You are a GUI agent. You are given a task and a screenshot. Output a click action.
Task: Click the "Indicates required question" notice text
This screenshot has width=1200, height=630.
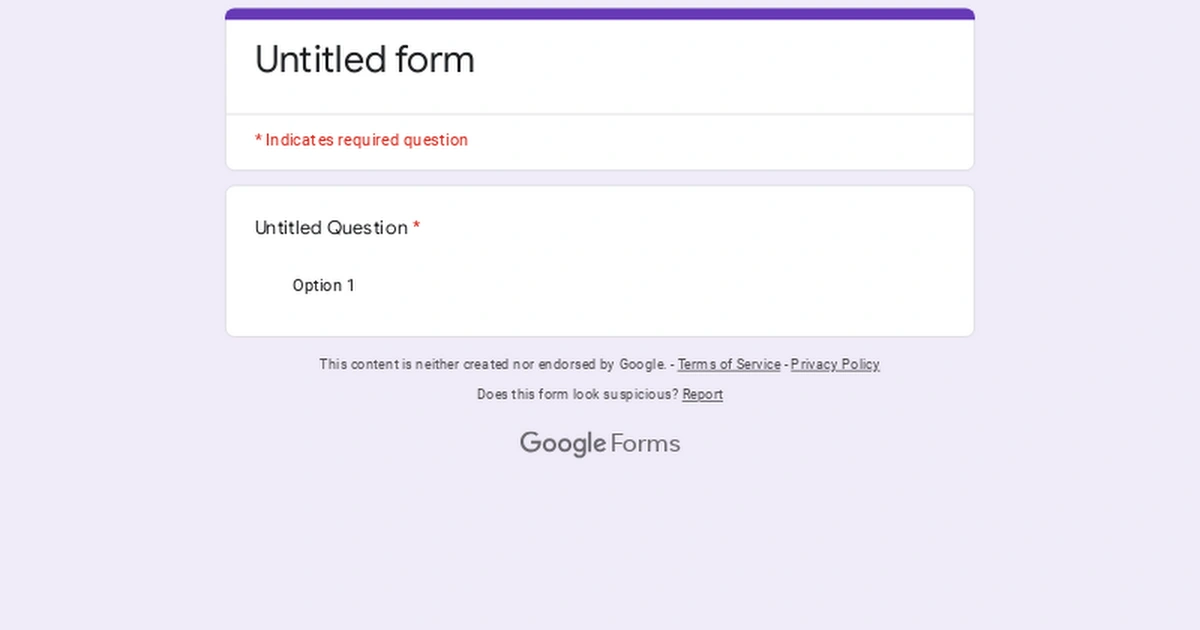(x=366, y=140)
